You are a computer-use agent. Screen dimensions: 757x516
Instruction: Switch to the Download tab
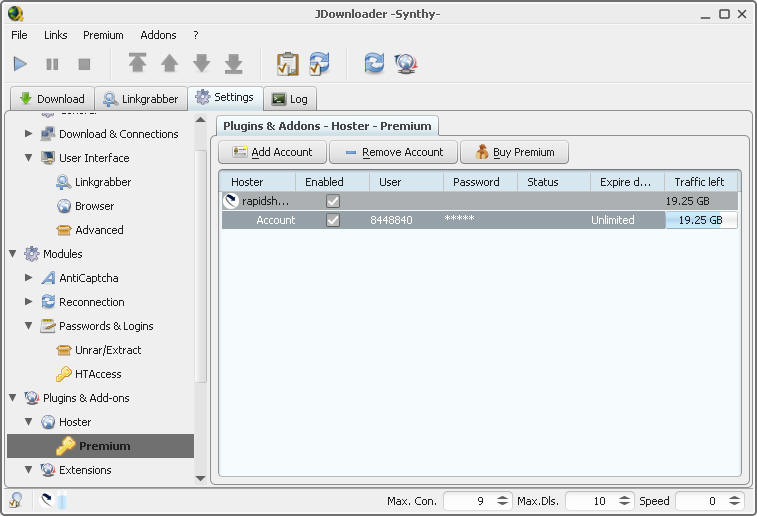(52, 99)
